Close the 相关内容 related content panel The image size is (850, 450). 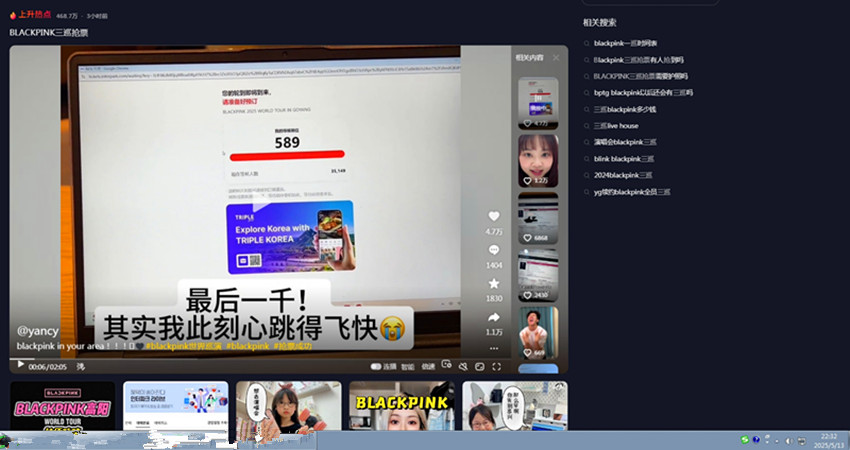pos(556,57)
